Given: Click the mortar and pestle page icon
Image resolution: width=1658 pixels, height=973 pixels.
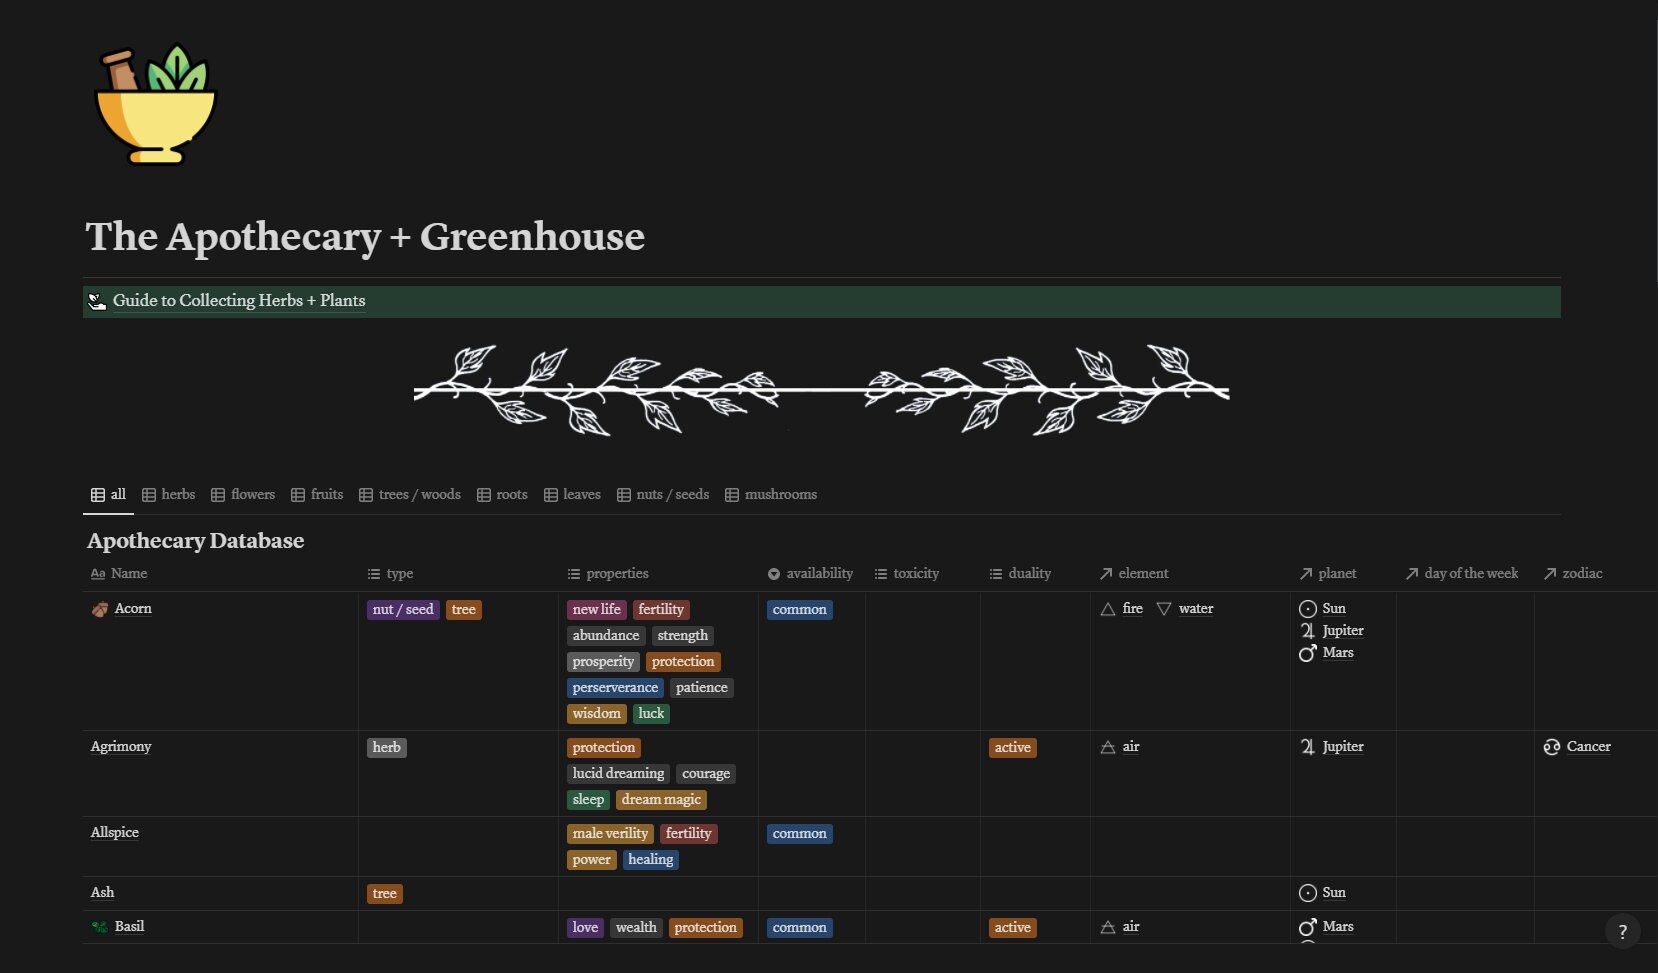Looking at the screenshot, I should point(154,104).
